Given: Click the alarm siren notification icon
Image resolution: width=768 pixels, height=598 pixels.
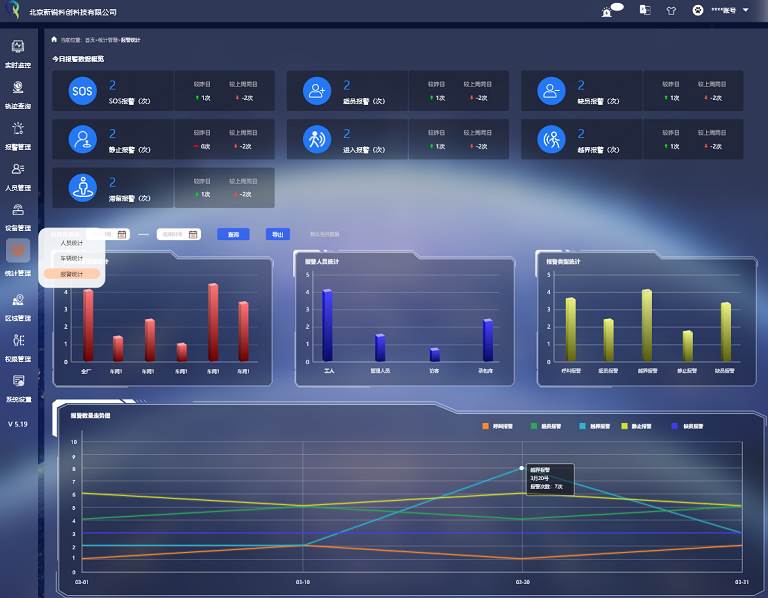Looking at the screenshot, I should (x=607, y=11).
